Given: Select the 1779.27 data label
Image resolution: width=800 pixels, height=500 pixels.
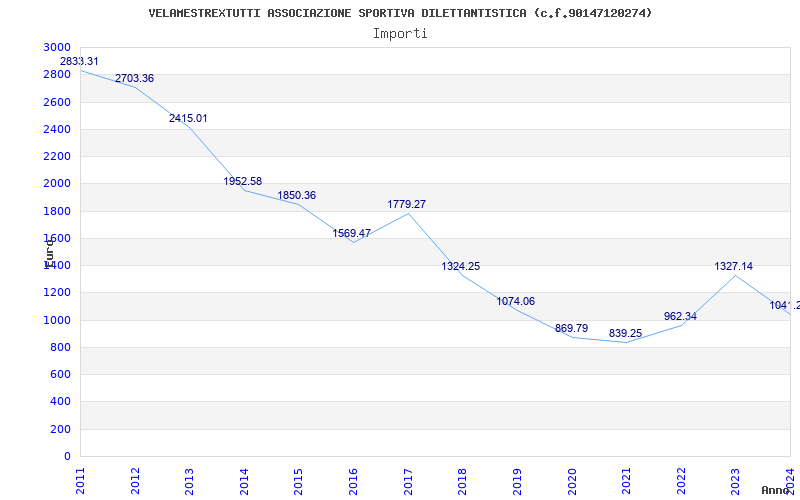Looking at the screenshot, I should click(x=407, y=204).
